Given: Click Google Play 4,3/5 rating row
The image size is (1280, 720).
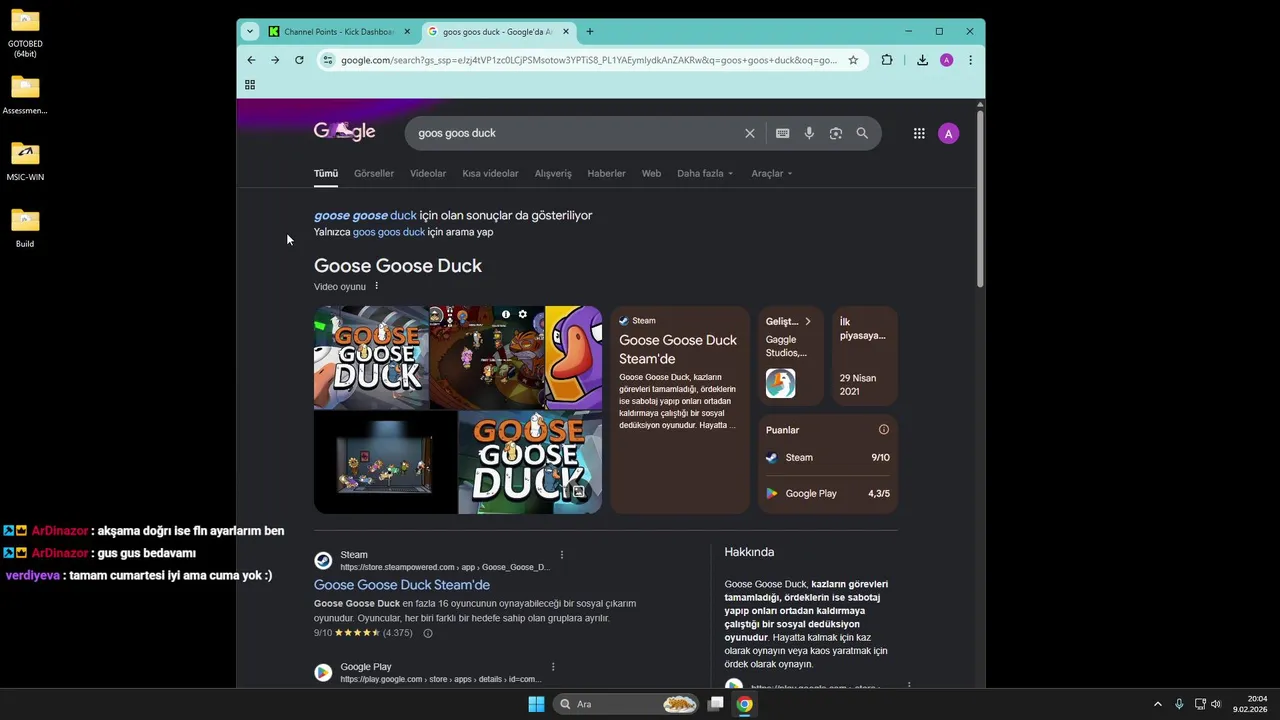Looking at the screenshot, I should 828,494.
